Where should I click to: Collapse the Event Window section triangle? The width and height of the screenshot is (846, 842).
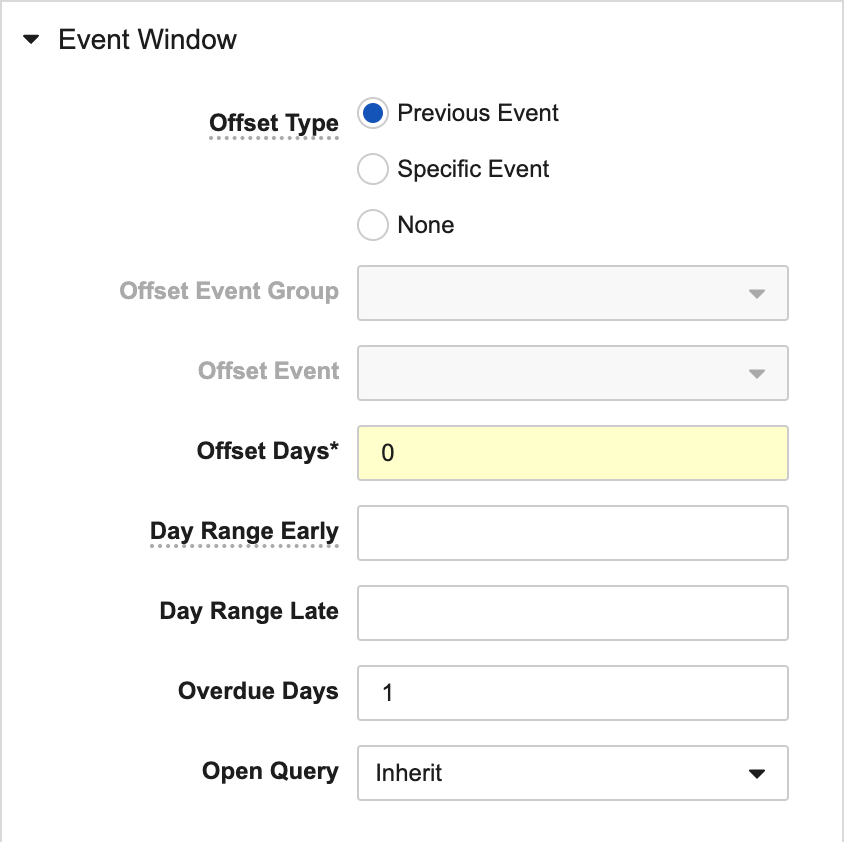pos(32,41)
